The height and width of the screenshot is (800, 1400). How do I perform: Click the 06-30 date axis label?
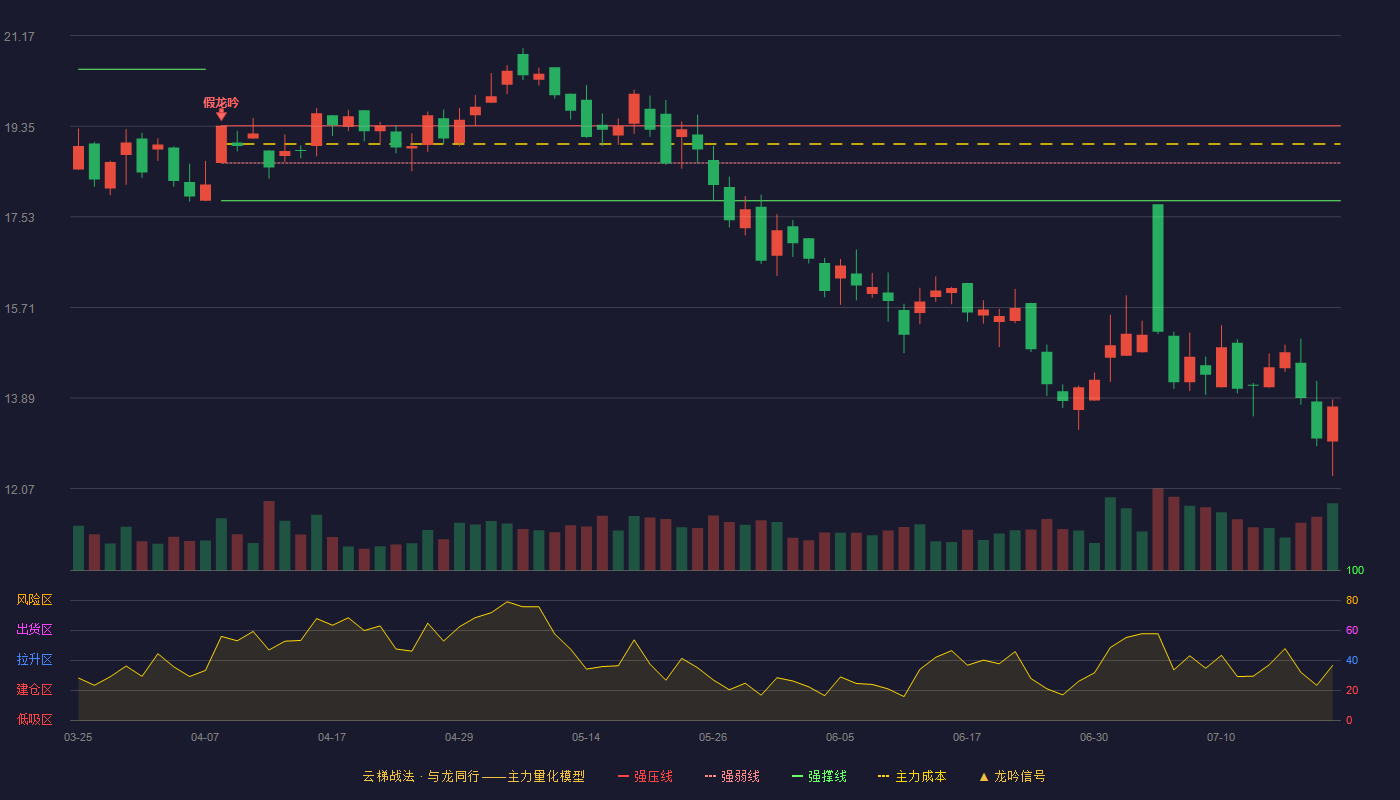click(x=1094, y=737)
